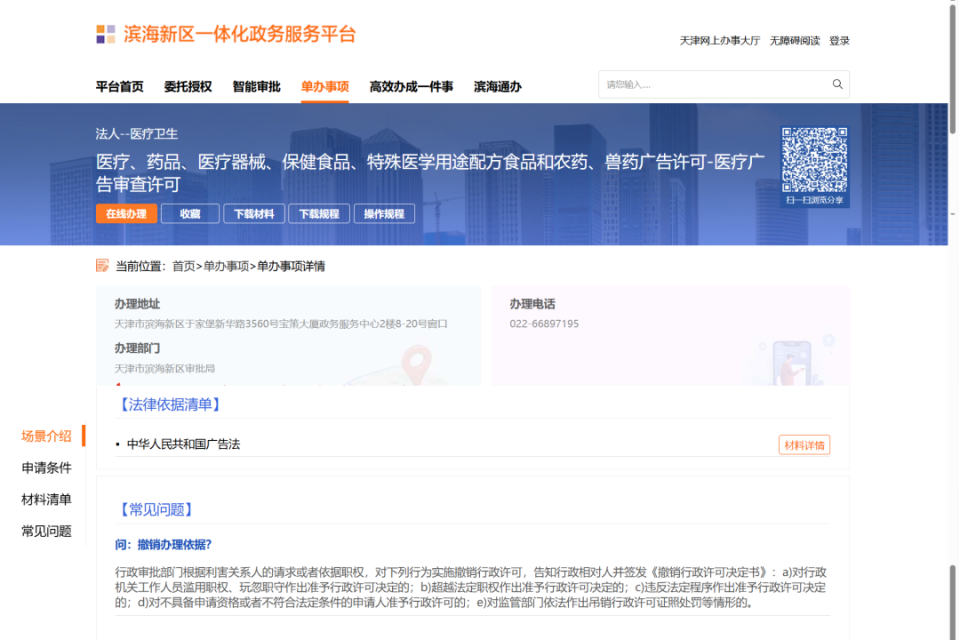Click the 【常见问题】 heading
The image size is (960, 640).
(156, 510)
